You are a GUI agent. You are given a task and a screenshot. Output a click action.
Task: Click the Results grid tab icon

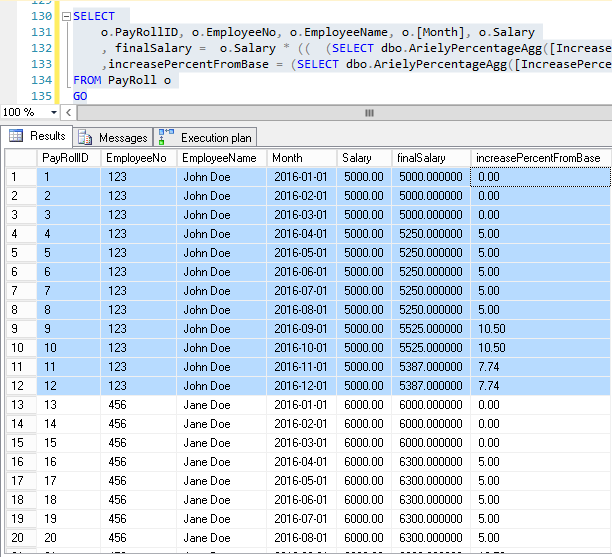(16, 136)
